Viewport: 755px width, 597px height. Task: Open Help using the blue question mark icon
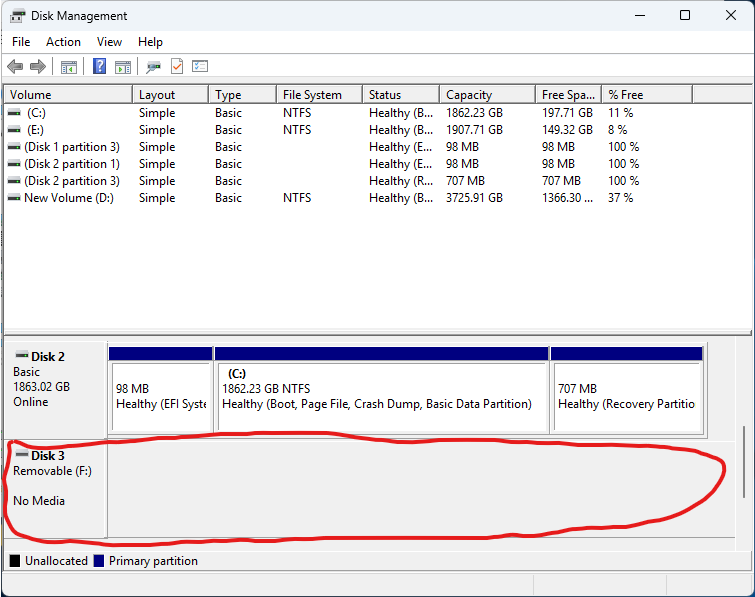[100, 67]
